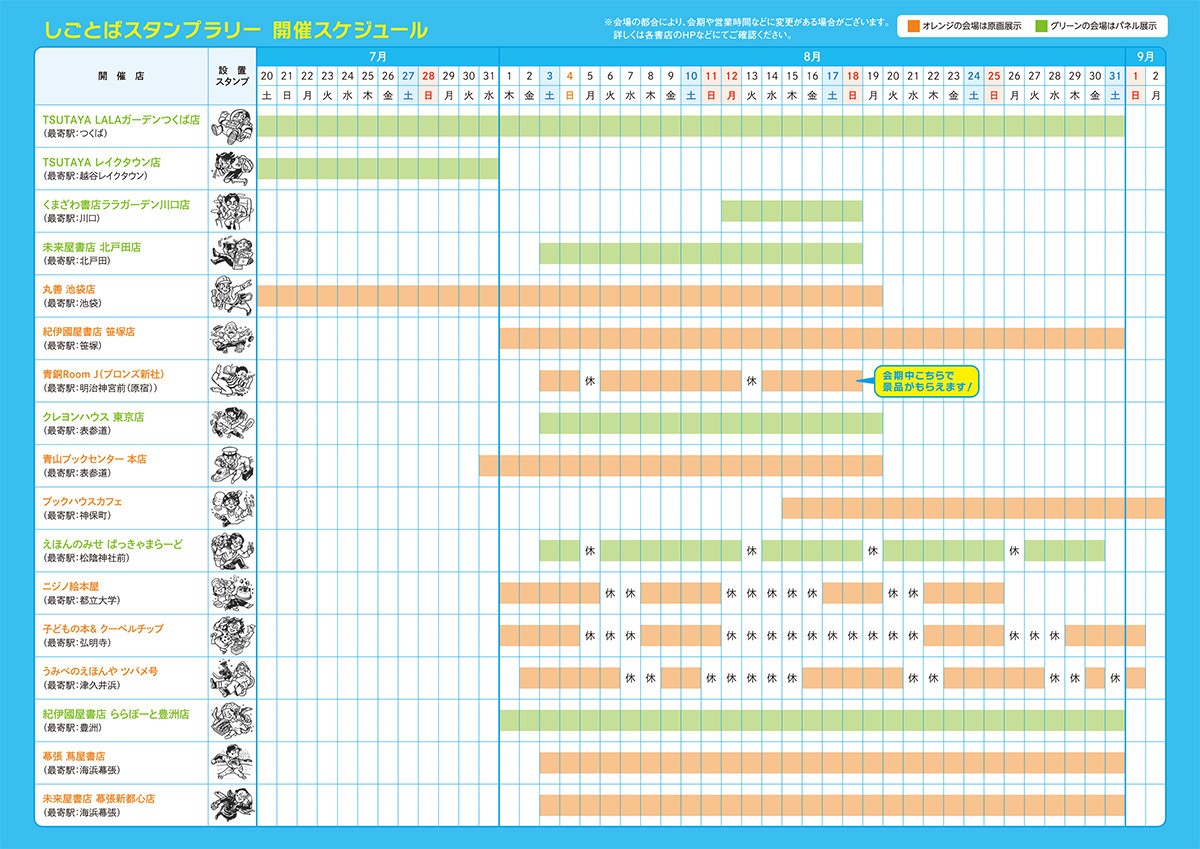Click the date 11 in the August header

[x=711, y=76]
